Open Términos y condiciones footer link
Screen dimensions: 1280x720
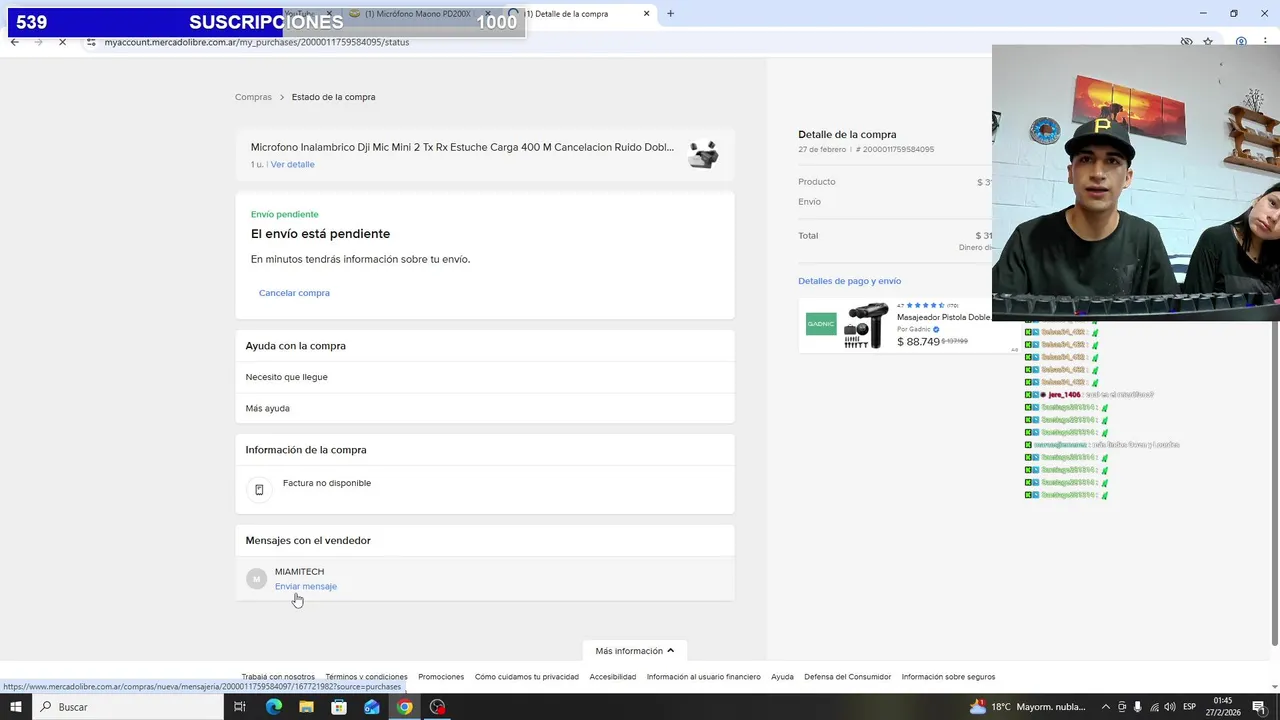pyautogui.click(x=366, y=677)
